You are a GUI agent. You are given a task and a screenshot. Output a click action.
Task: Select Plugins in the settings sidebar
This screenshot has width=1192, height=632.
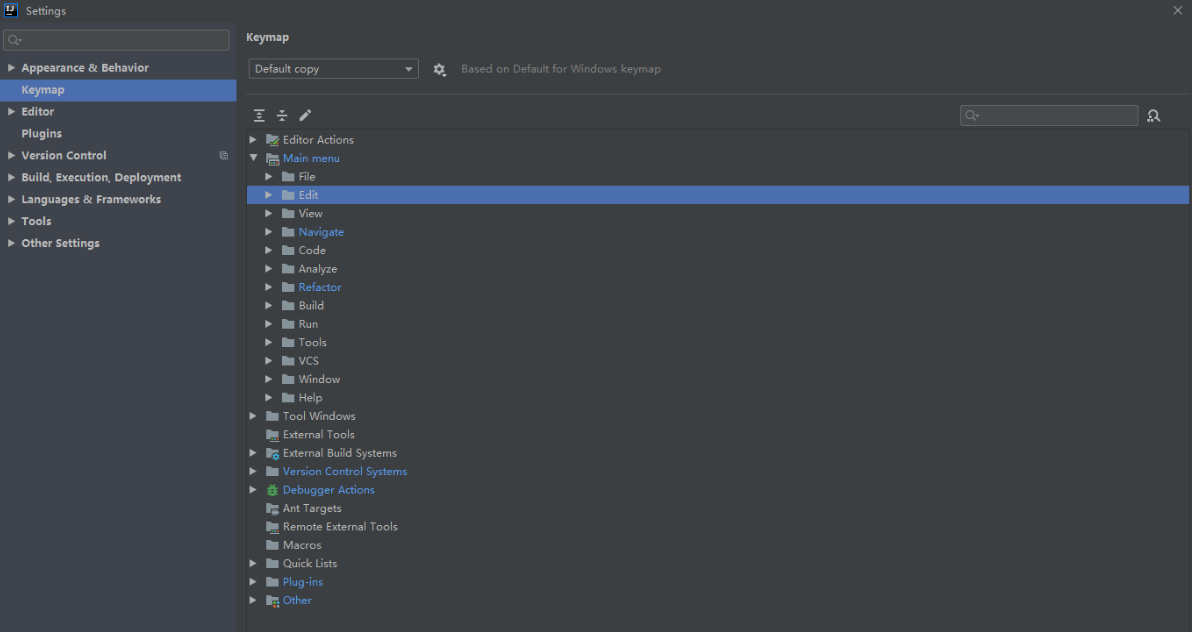pos(42,133)
